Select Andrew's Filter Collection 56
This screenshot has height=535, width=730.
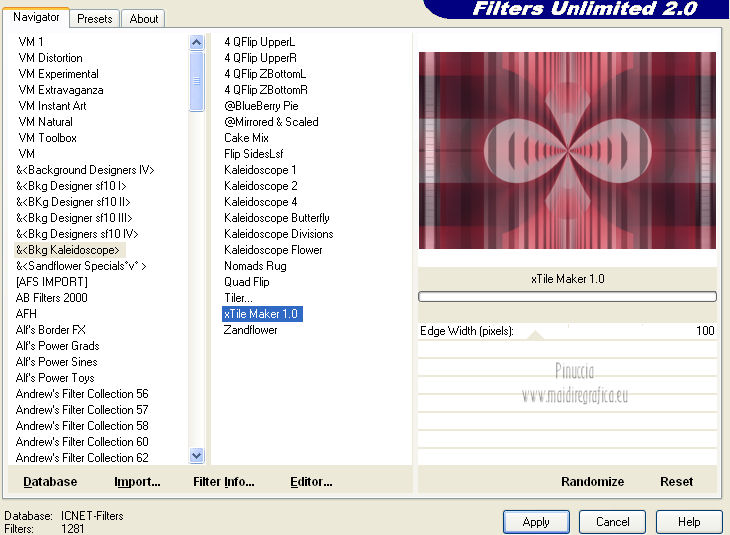pyautogui.click(x=82, y=393)
